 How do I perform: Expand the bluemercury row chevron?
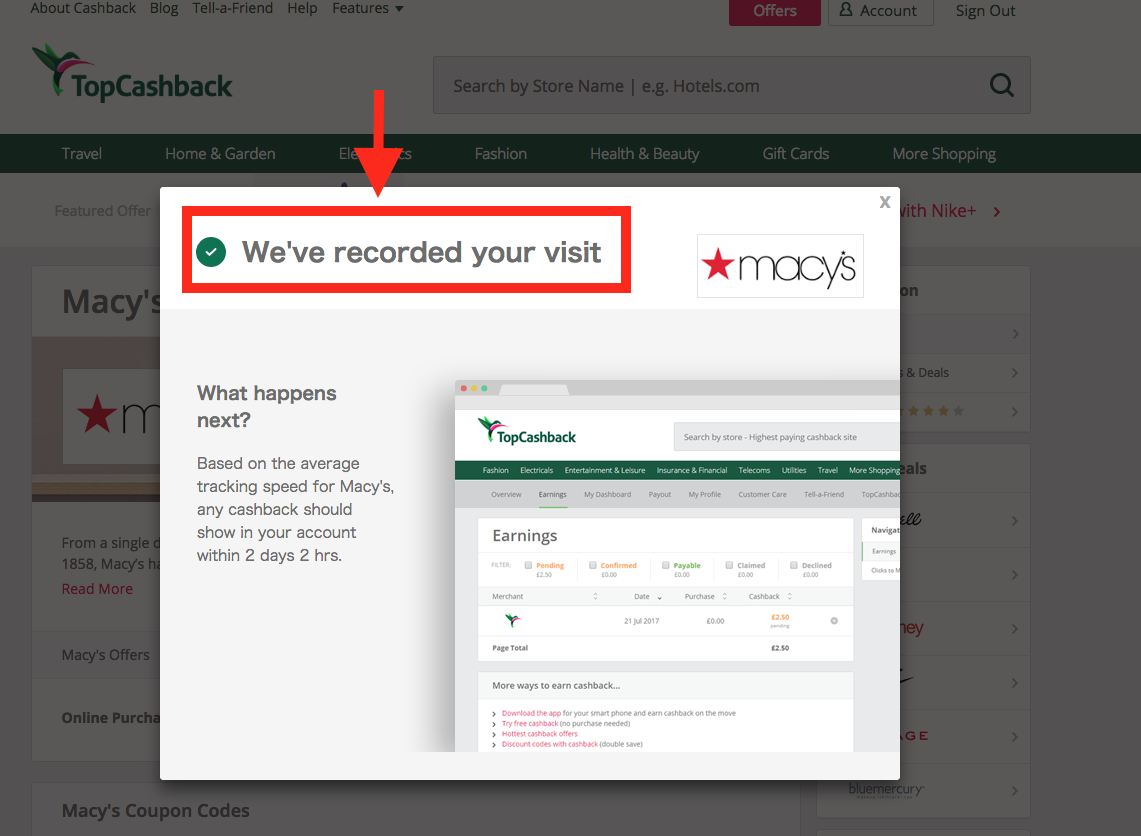click(1015, 791)
